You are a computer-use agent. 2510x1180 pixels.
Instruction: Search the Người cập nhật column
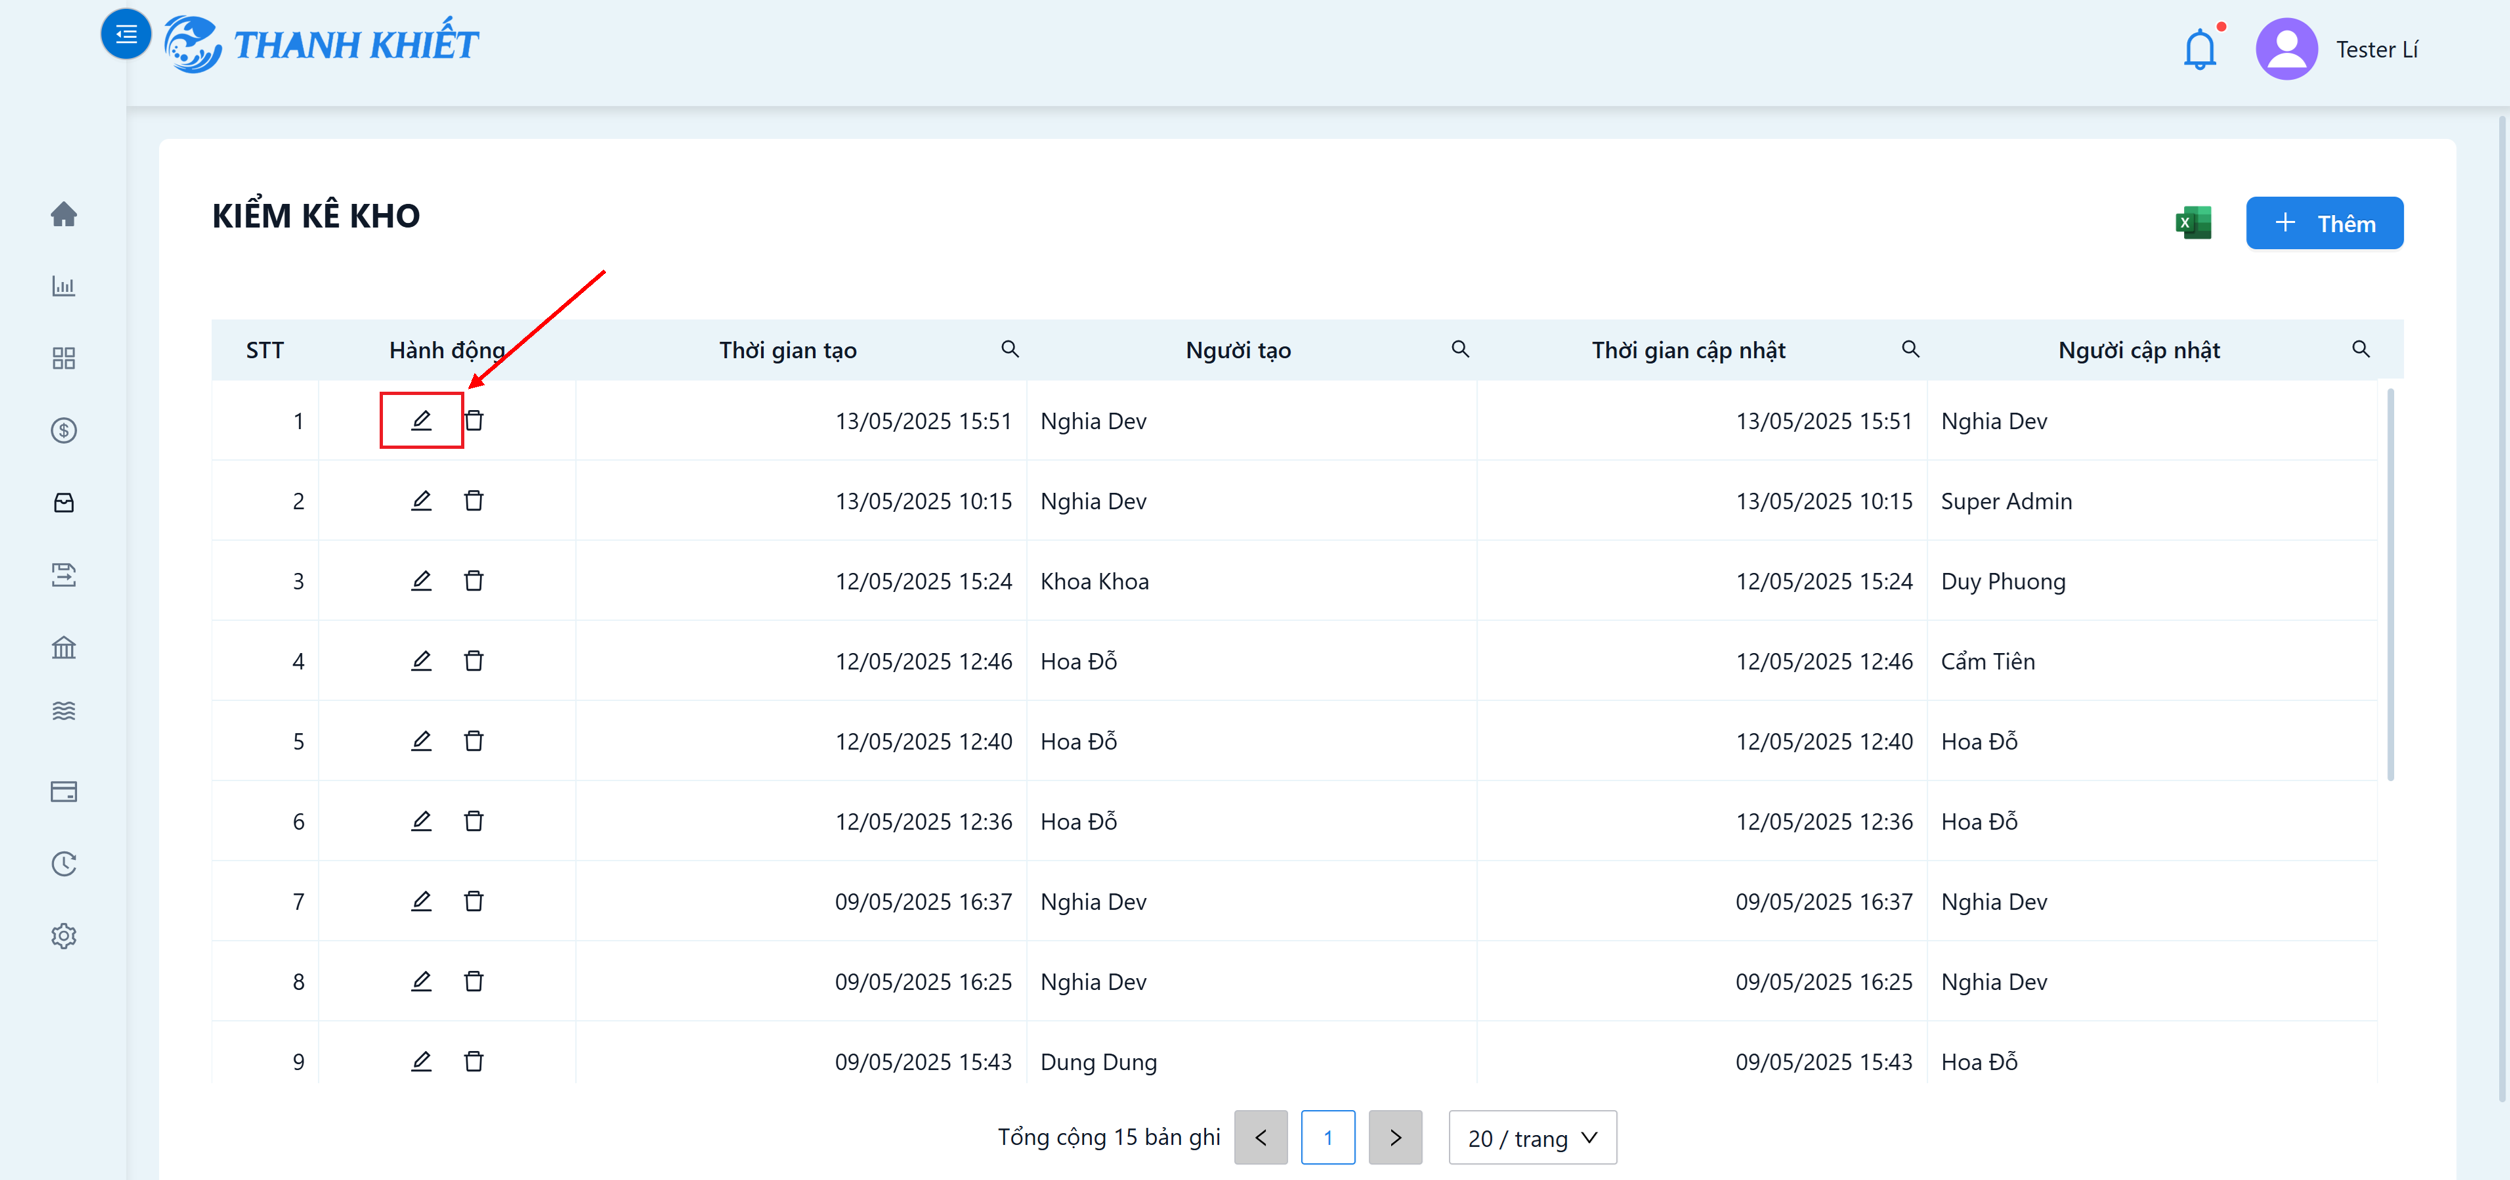[x=2361, y=349]
